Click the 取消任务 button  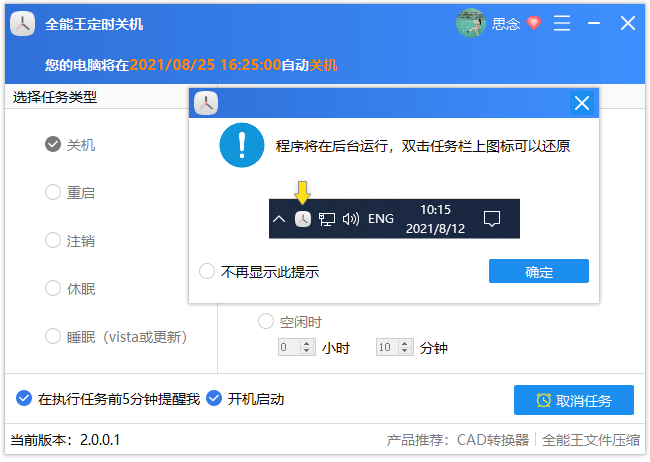[x=574, y=400]
